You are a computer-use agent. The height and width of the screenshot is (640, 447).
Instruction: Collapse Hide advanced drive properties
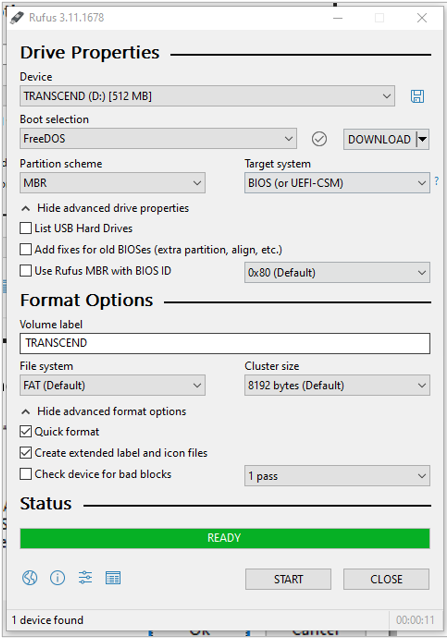(x=105, y=208)
